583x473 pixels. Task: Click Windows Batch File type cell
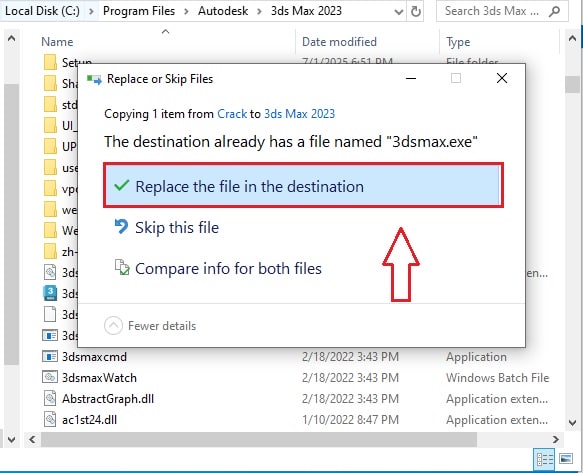pos(497,378)
